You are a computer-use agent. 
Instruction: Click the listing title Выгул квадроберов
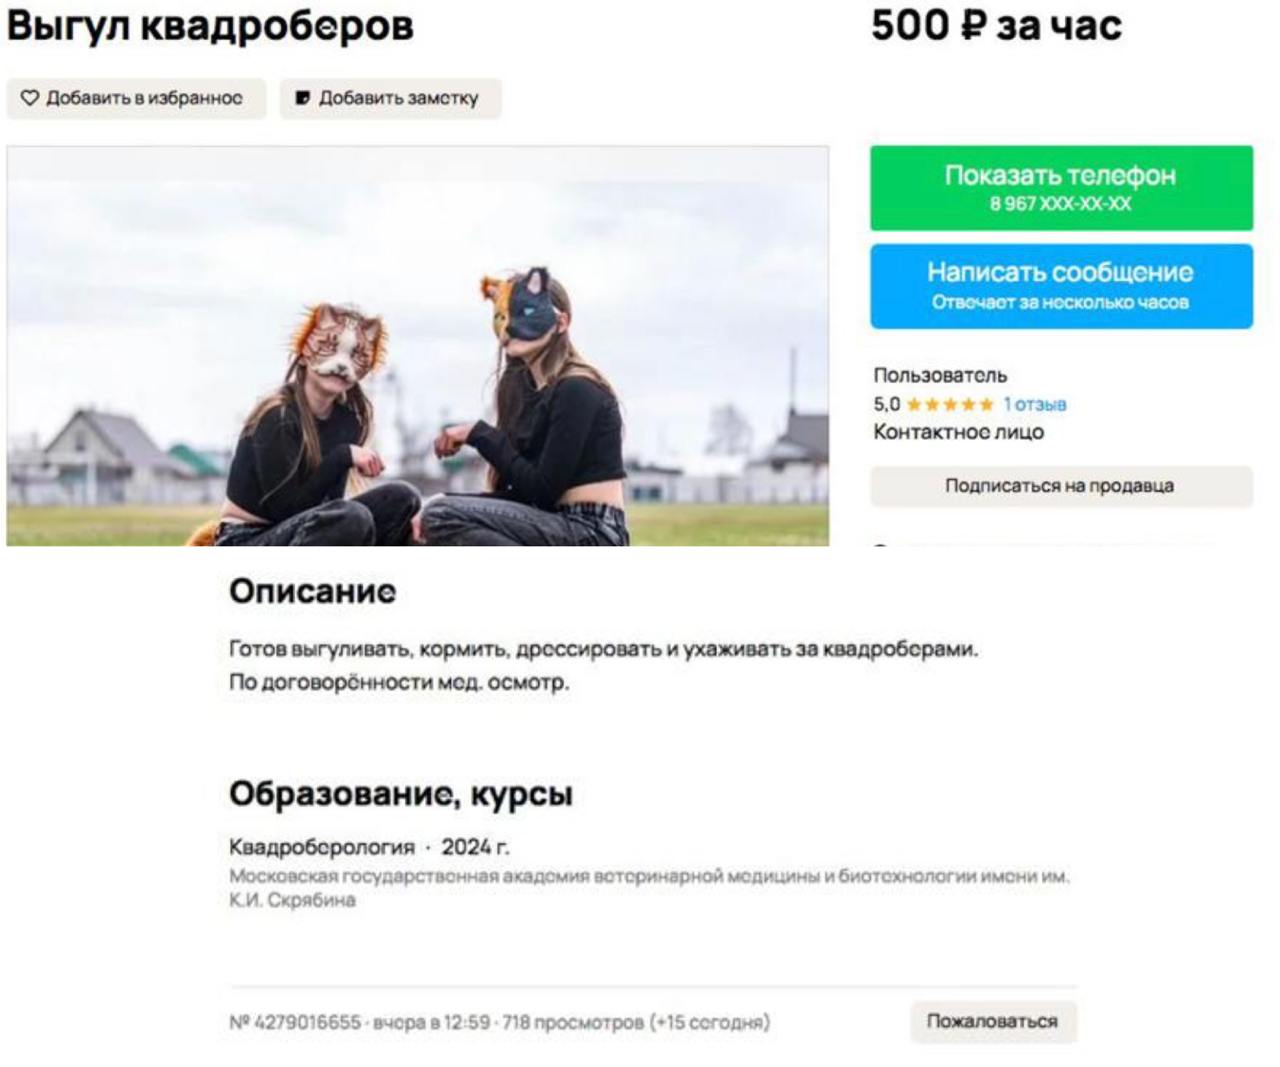click(210, 26)
